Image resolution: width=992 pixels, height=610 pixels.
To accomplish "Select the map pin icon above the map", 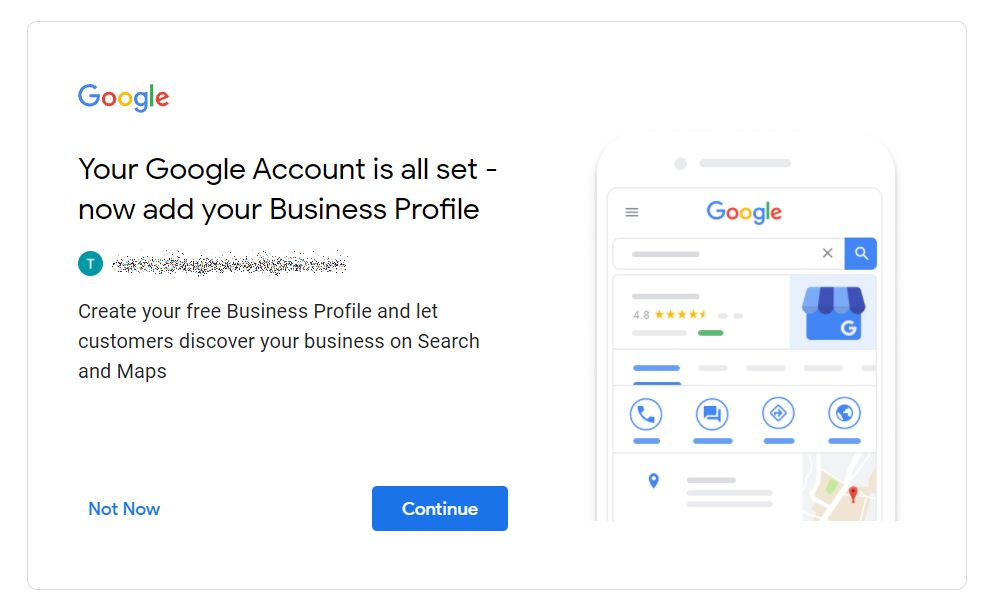I will [652, 481].
